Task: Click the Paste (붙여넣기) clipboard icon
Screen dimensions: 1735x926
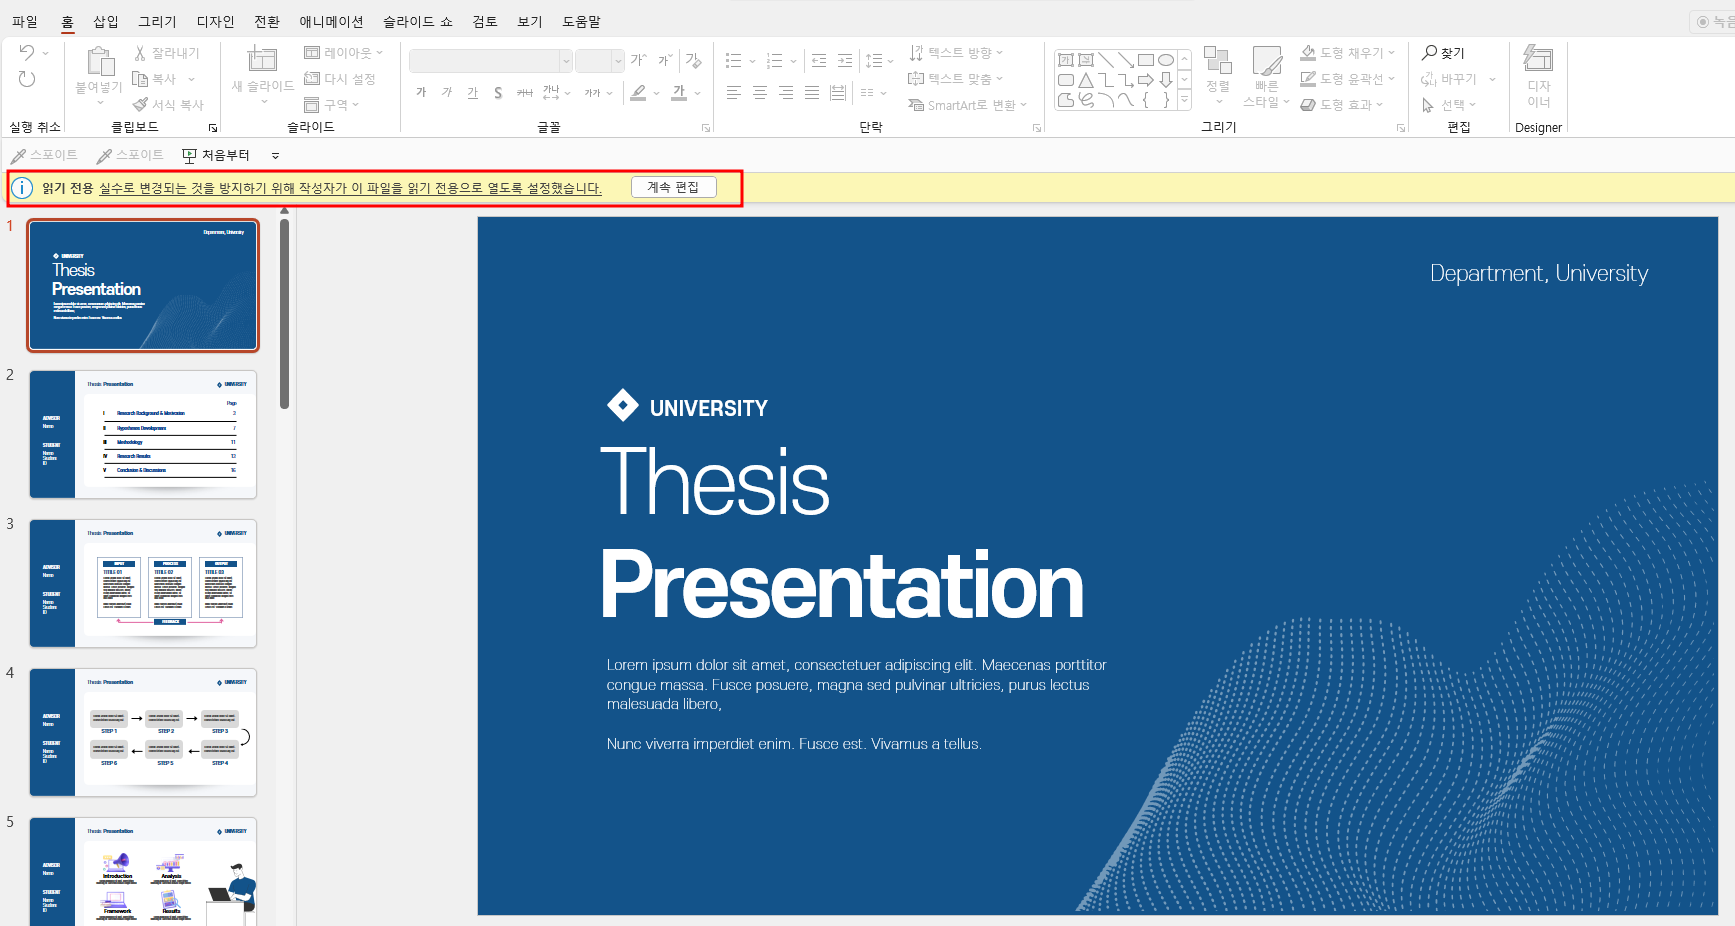Action: tap(99, 62)
